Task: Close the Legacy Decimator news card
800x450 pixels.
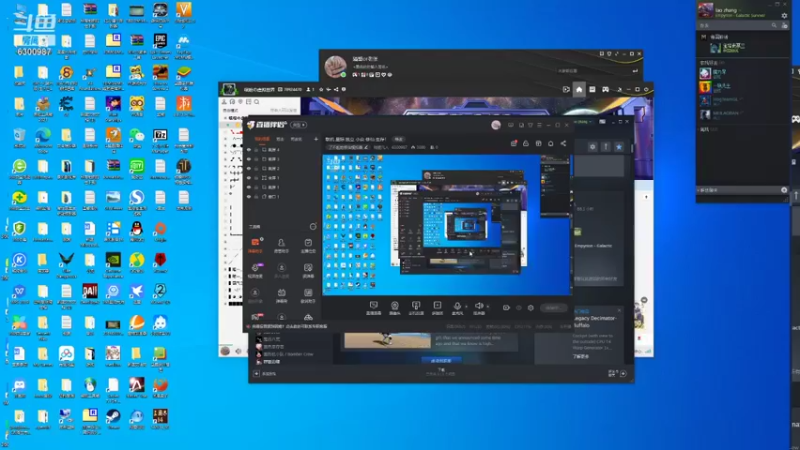Action: point(619,310)
